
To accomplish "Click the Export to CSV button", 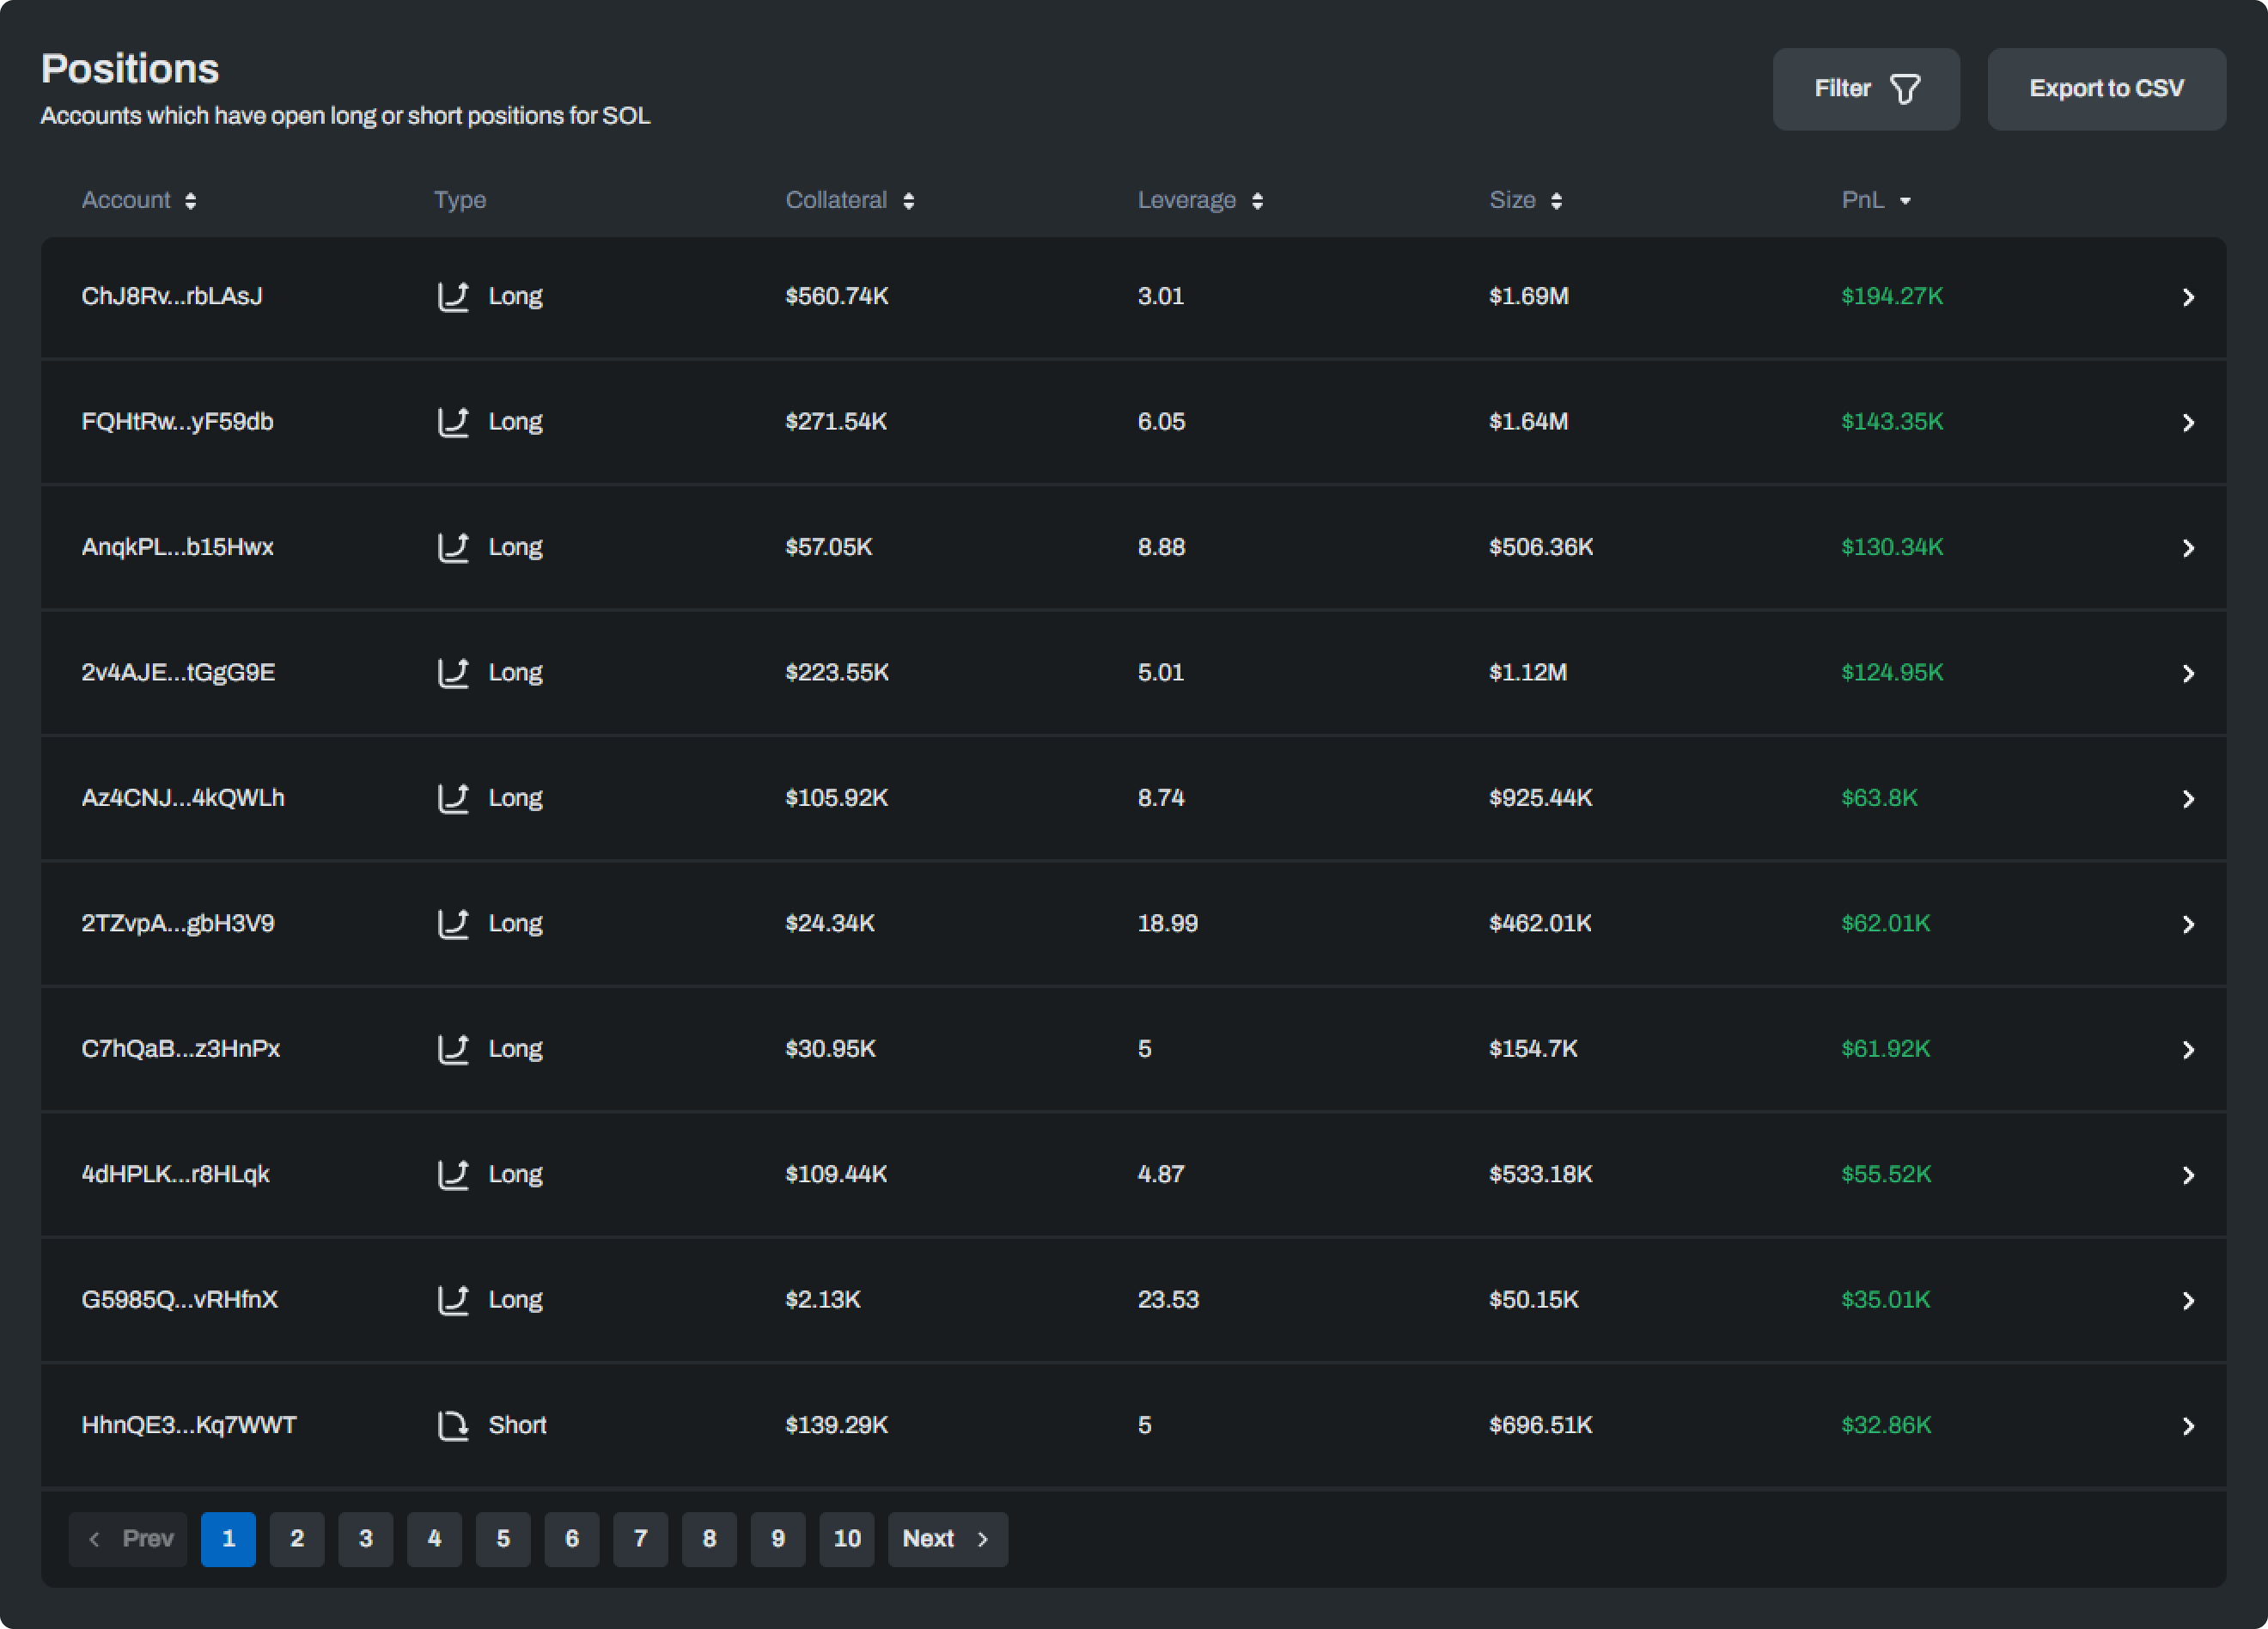I will 2106,89.
